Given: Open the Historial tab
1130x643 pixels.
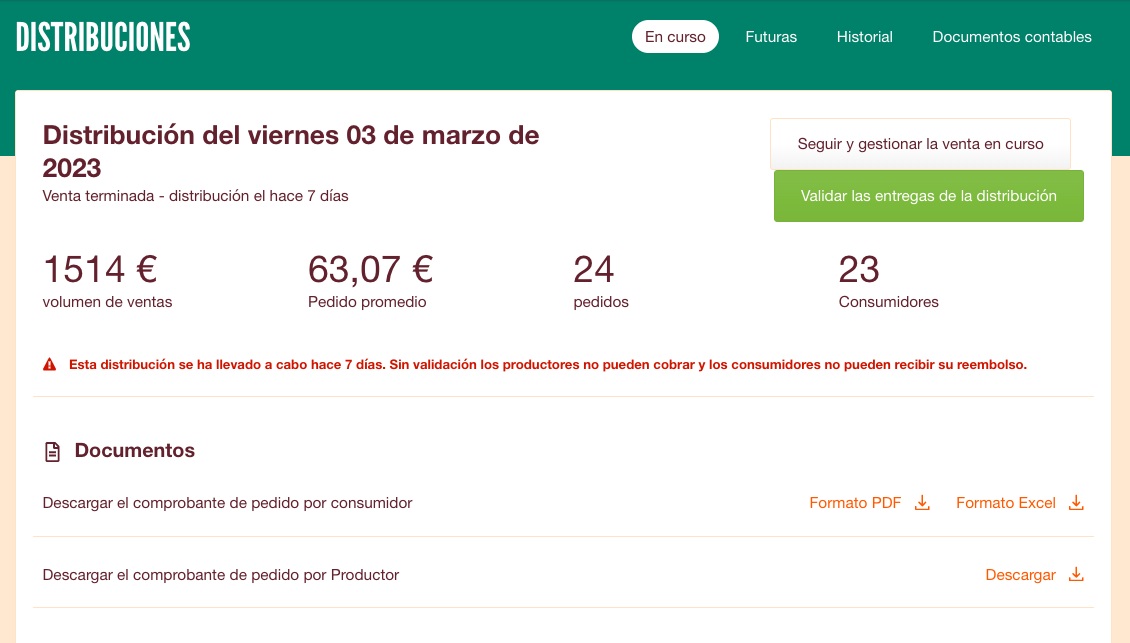Looking at the screenshot, I should coord(865,37).
